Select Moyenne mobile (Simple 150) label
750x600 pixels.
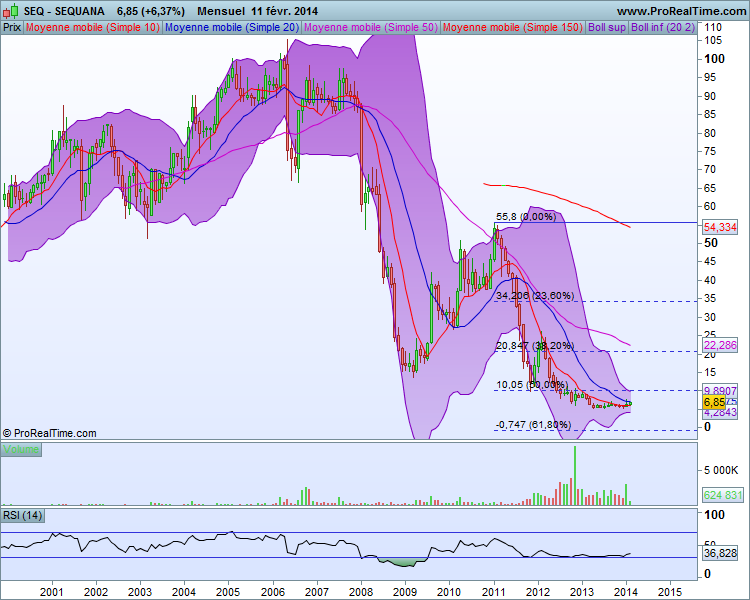[513, 27]
